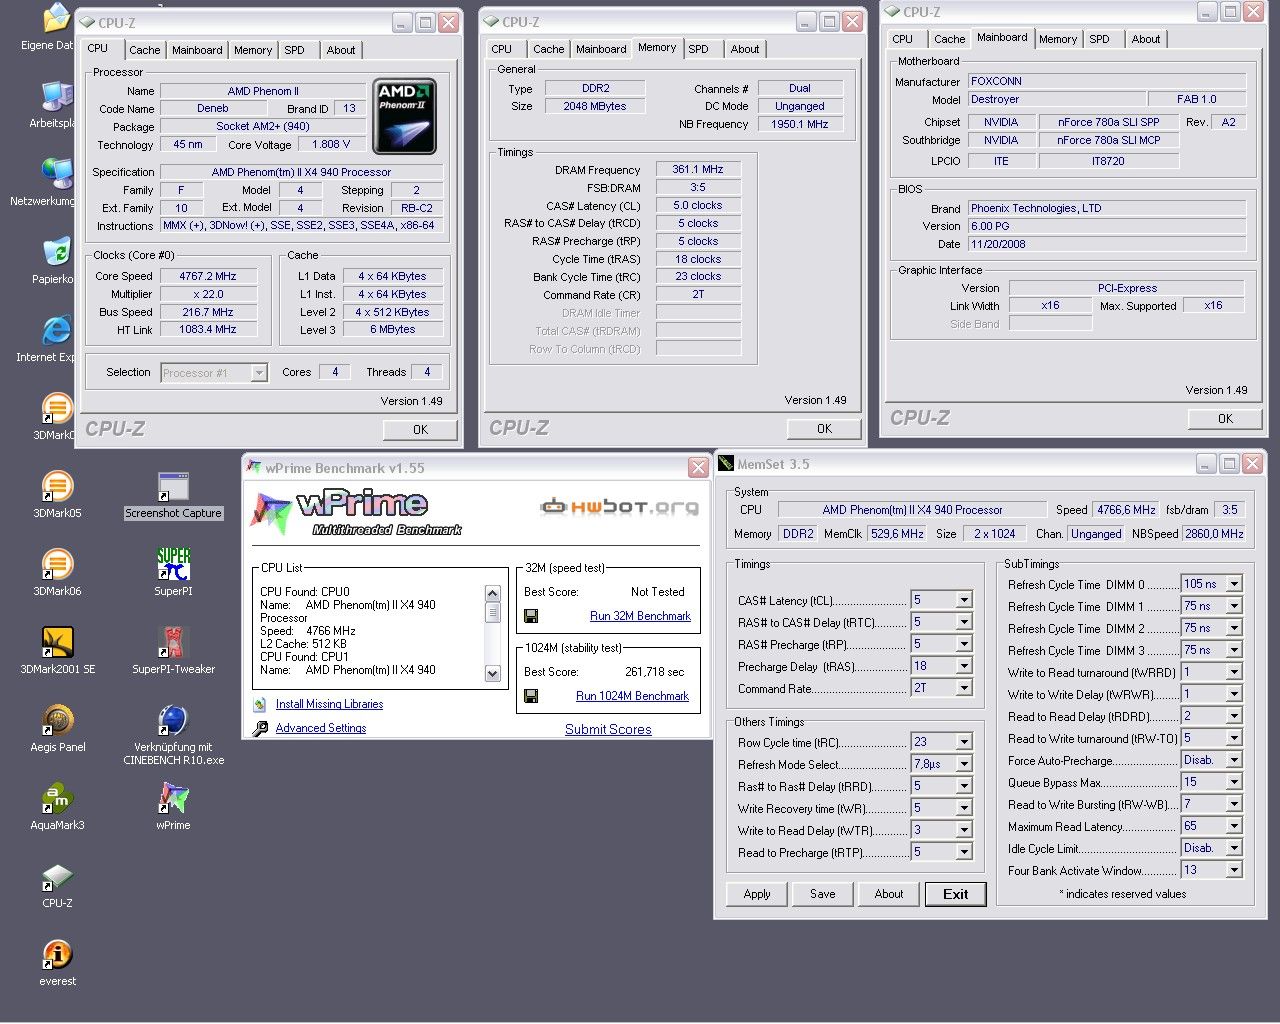The image size is (1280, 1024).
Task: Open the Papierkorb recycle bin icon
Action: point(57,253)
